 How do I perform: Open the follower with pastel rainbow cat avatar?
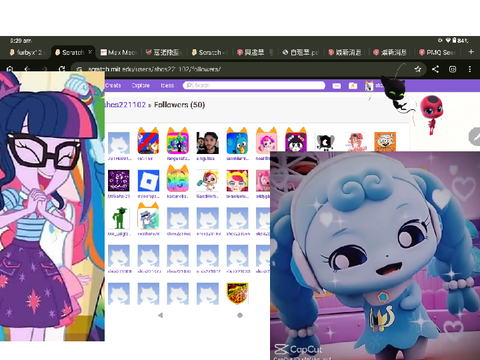click(178, 181)
